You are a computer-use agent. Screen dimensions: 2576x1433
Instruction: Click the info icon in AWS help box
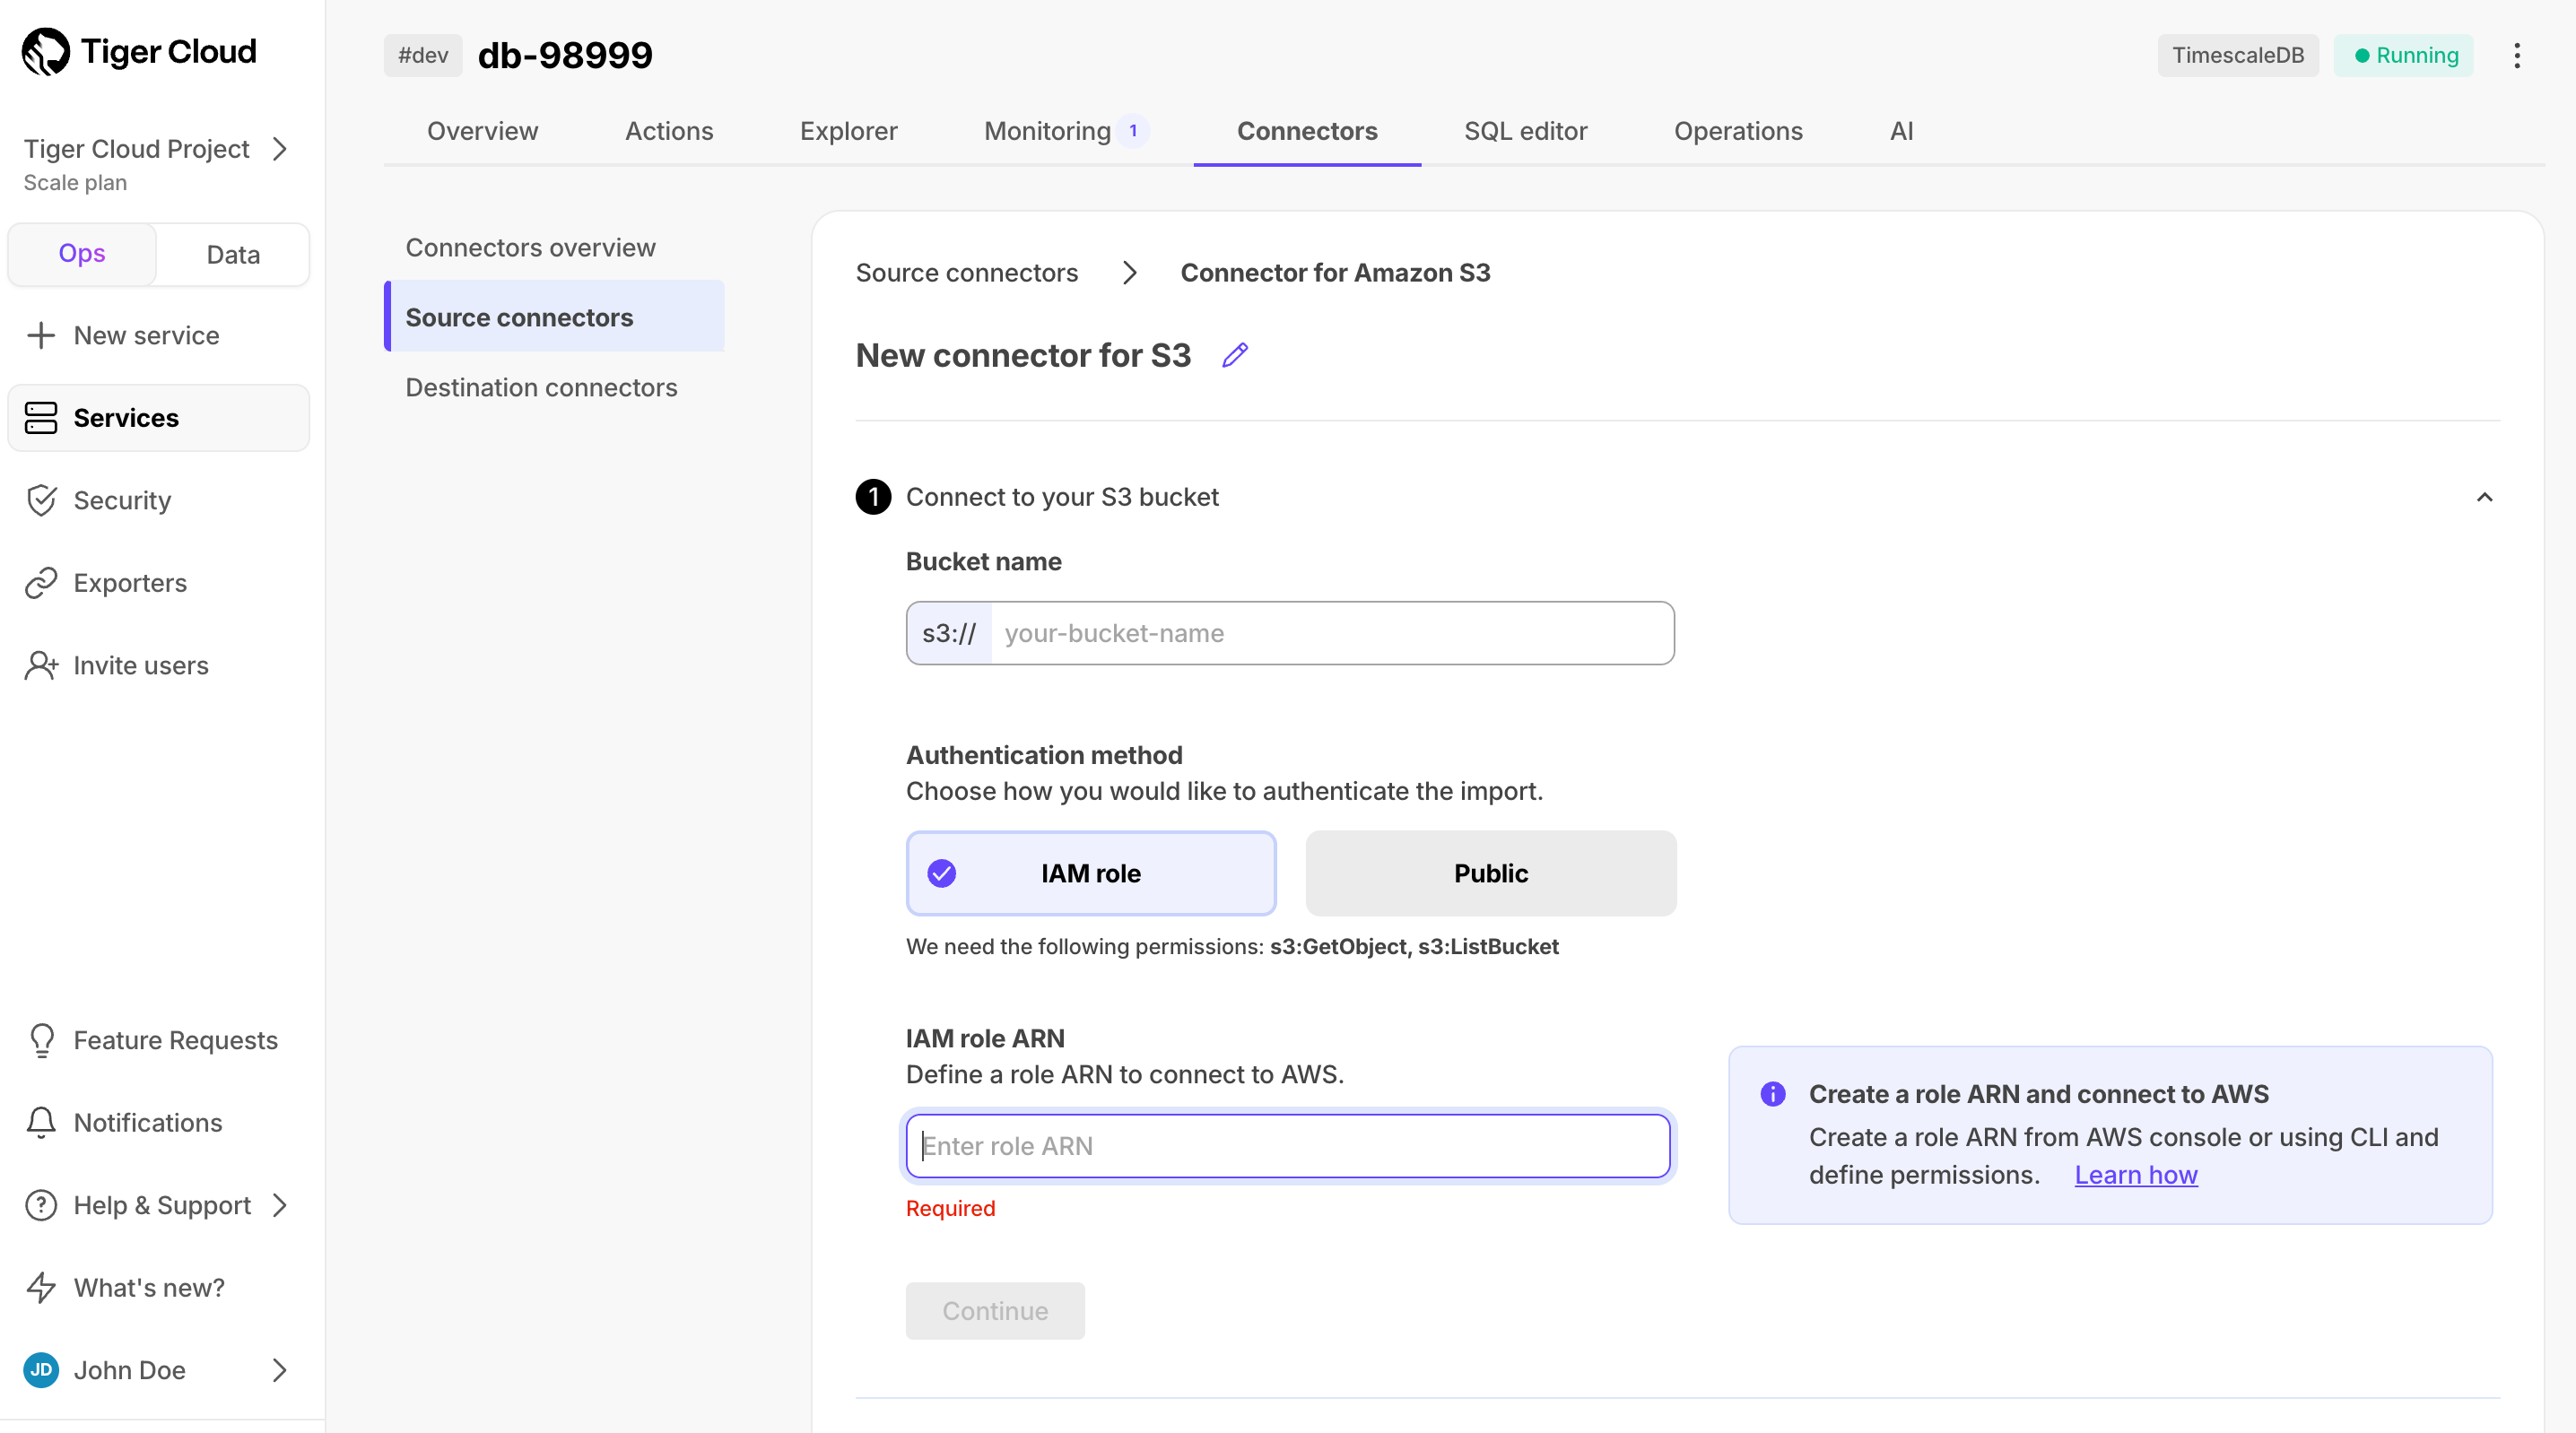1773,1094
